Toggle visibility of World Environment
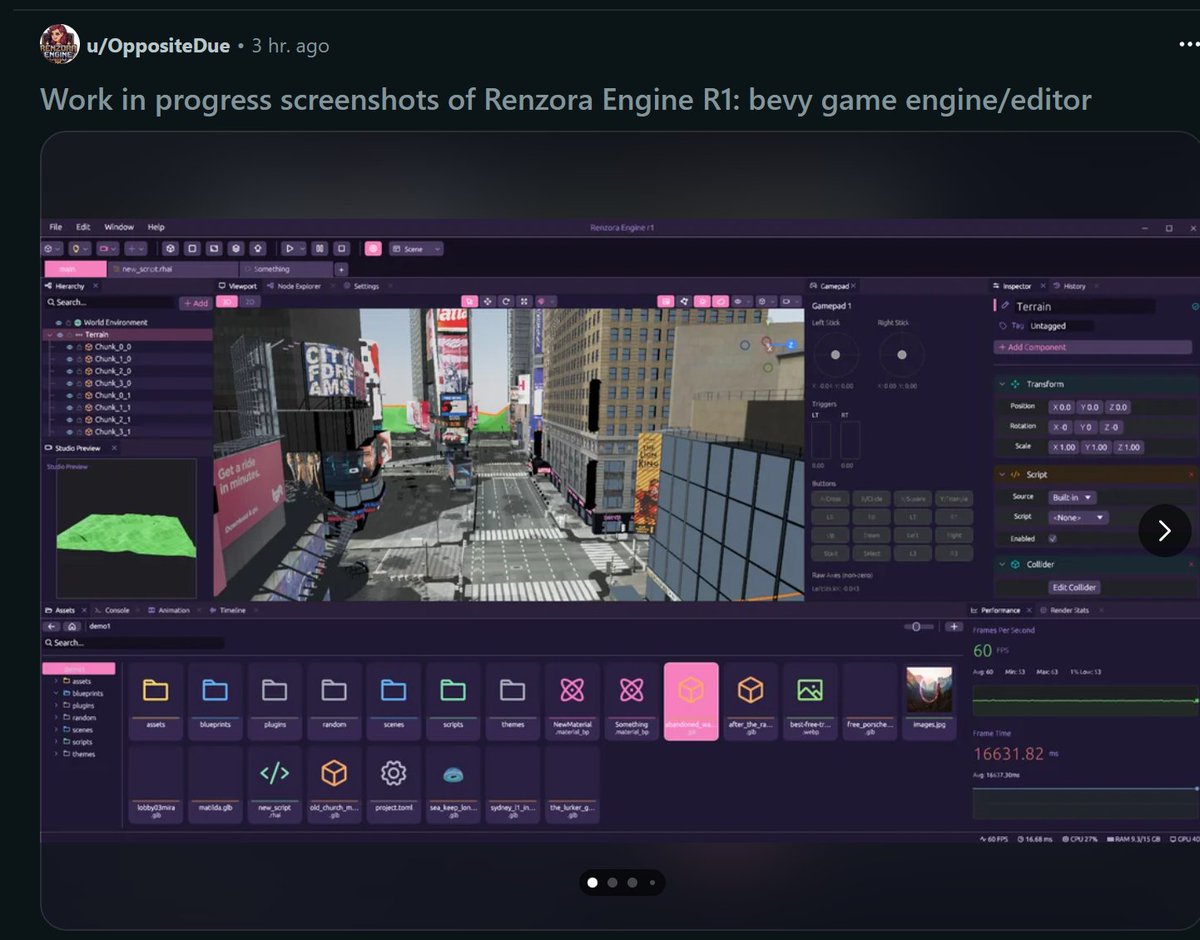The width and height of the screenshot is (1200, 940). pyautogui.click(x=58, y=323)
